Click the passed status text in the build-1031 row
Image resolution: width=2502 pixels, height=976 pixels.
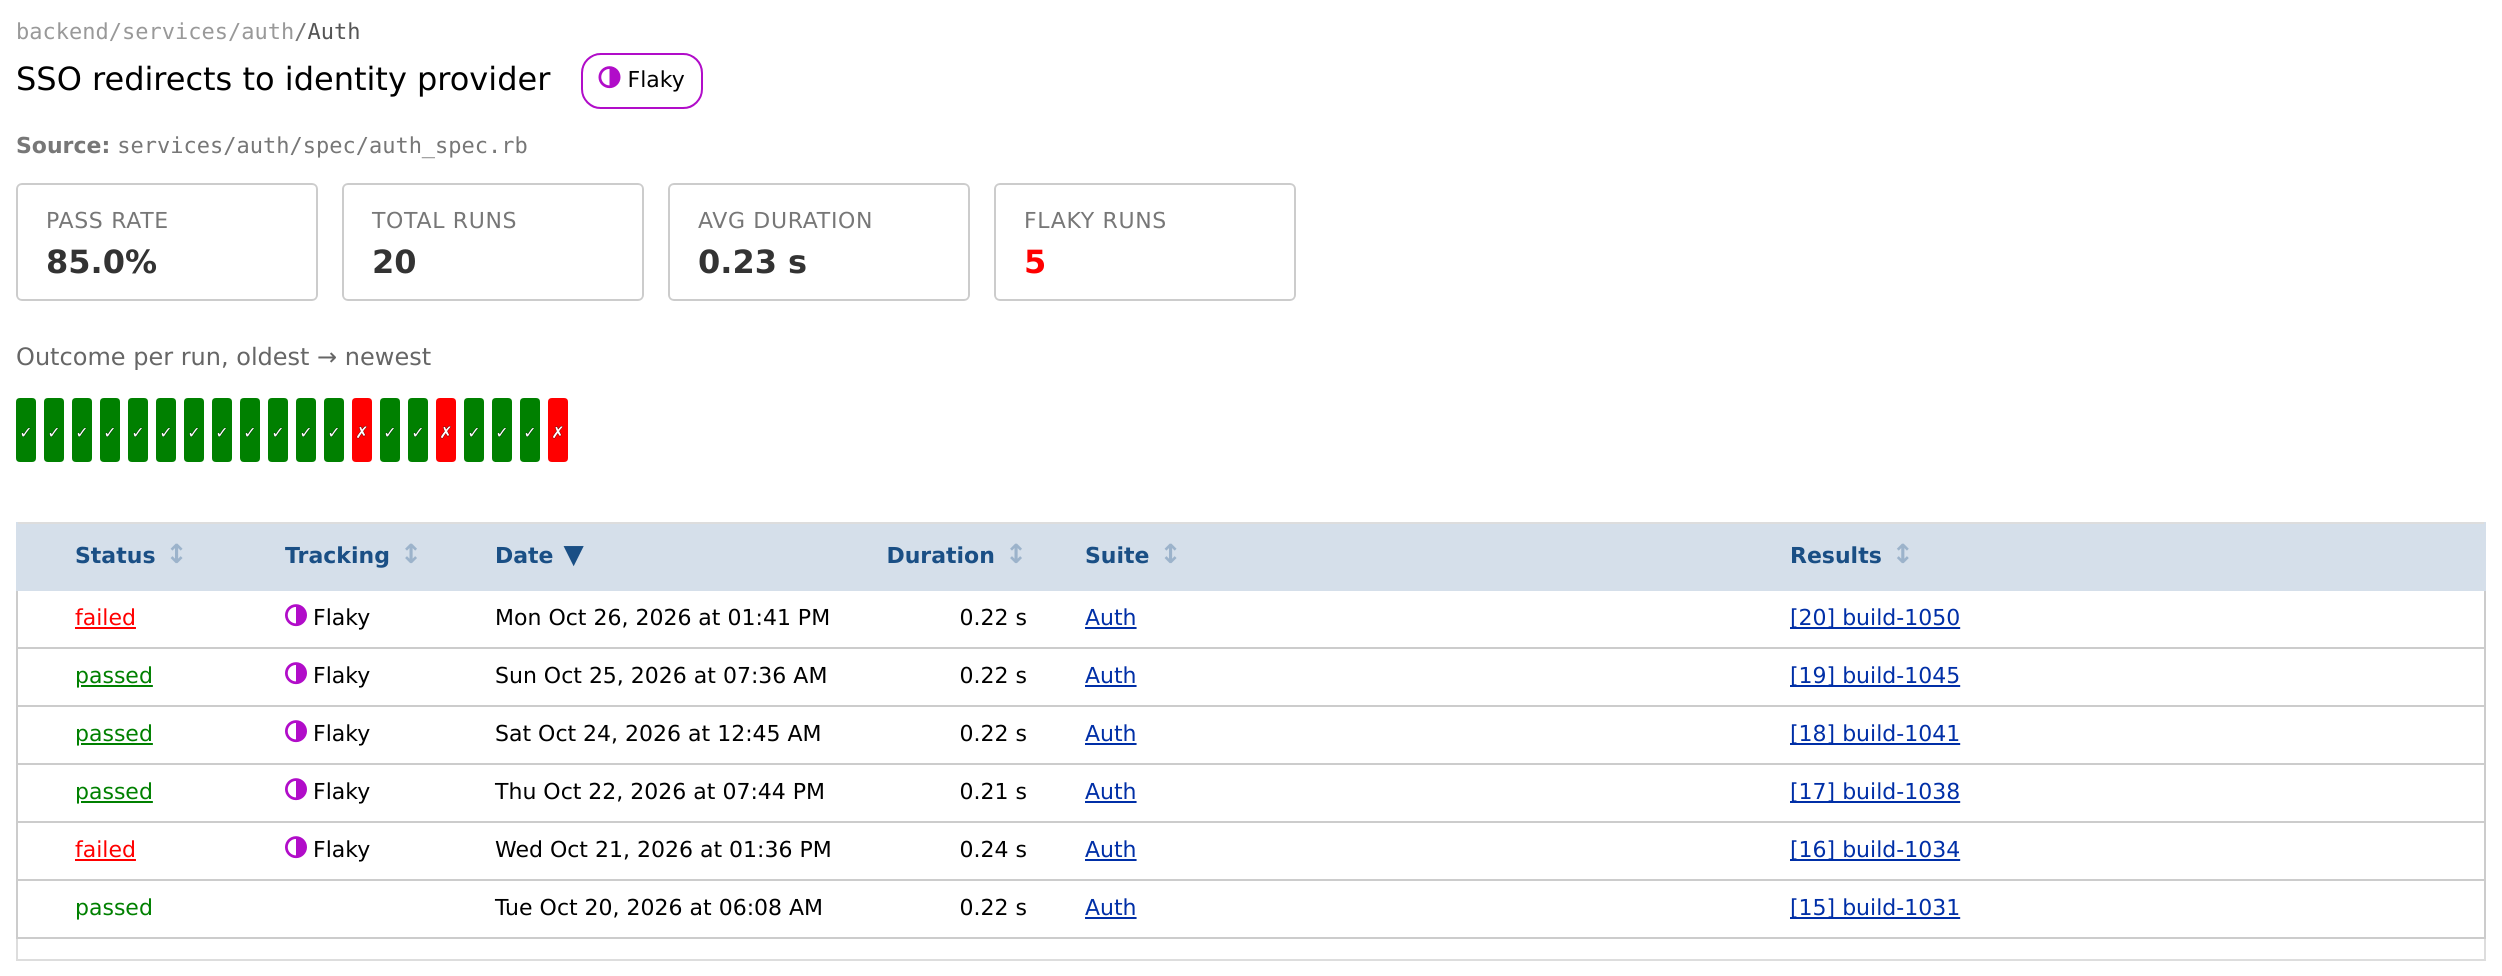pos(114,908)
